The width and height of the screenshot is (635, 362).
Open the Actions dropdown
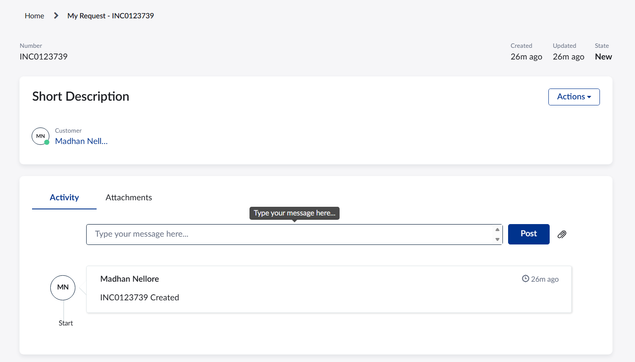pos(574,97)
